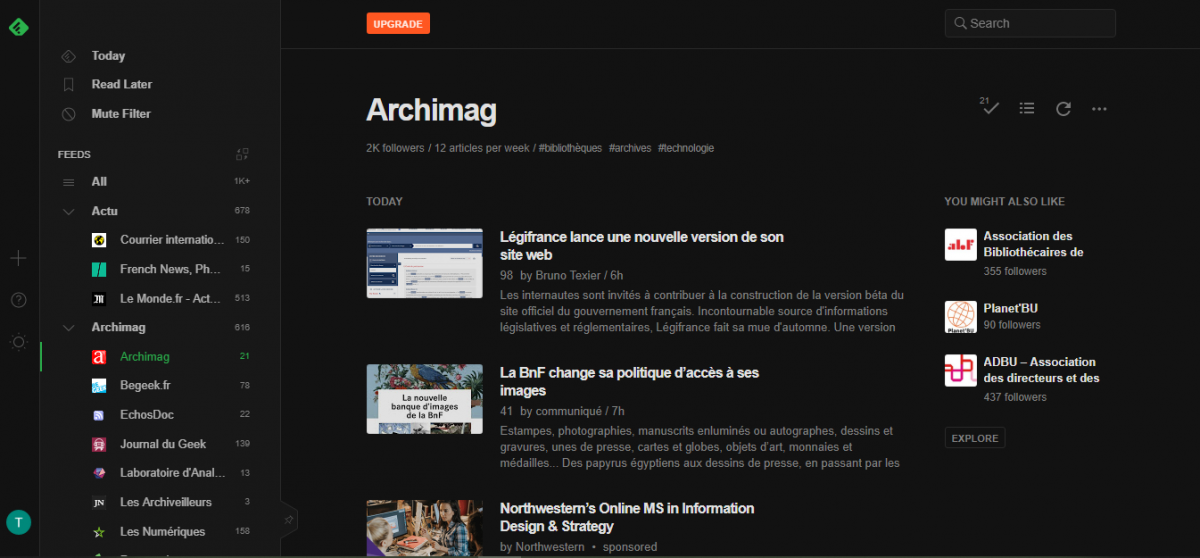The height and width of the screenshot is (558, 1200).
Task: Open Begeek.fr feed
Action: [145, 385]
